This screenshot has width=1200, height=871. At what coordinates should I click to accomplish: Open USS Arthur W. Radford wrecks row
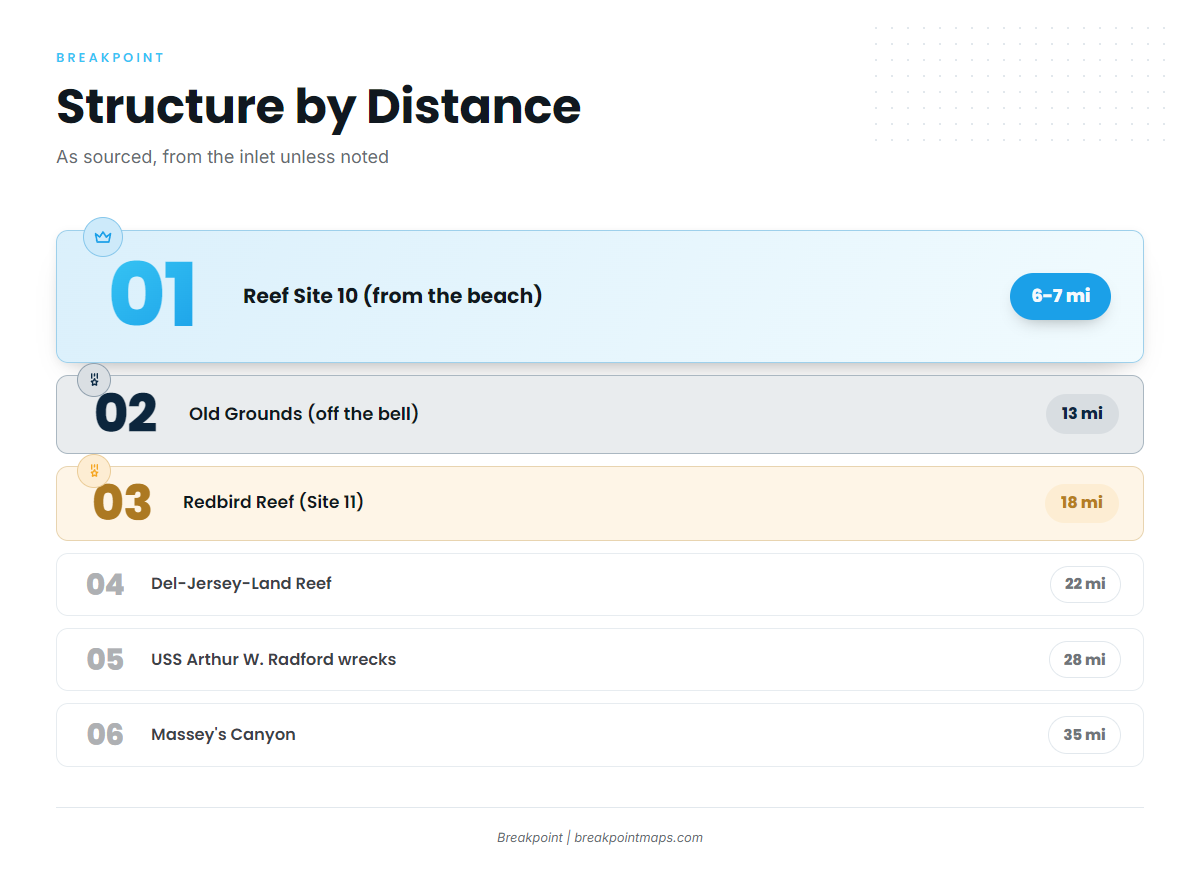click(600, 660)
